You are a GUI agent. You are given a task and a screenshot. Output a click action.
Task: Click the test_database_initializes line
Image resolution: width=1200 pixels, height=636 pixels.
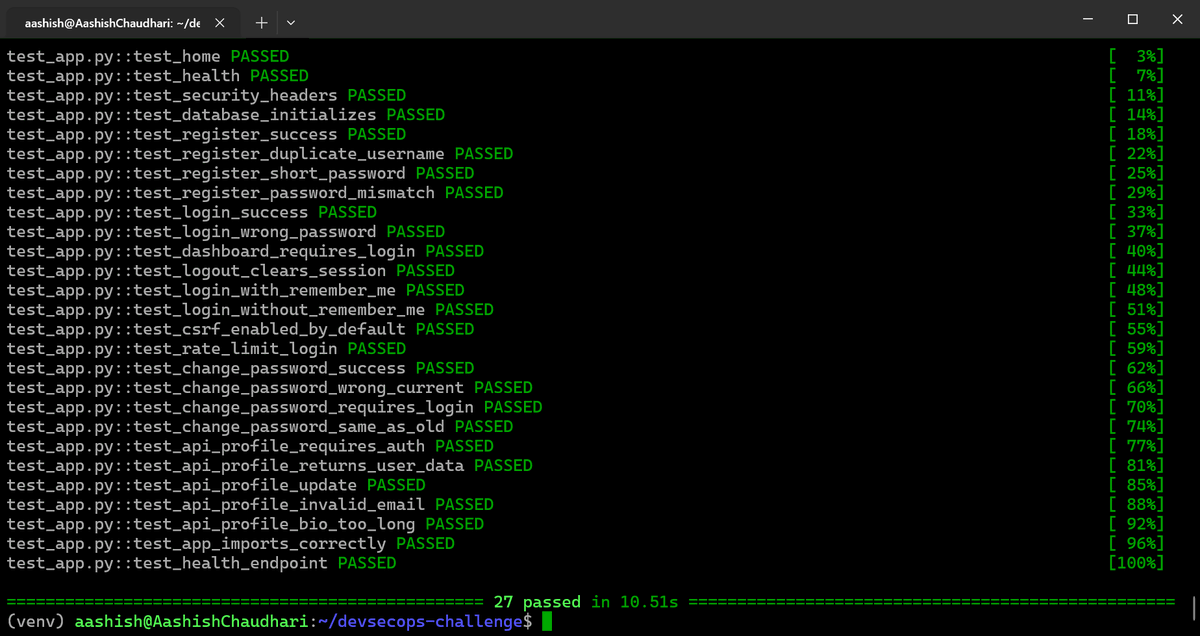(x=226, y=115)
